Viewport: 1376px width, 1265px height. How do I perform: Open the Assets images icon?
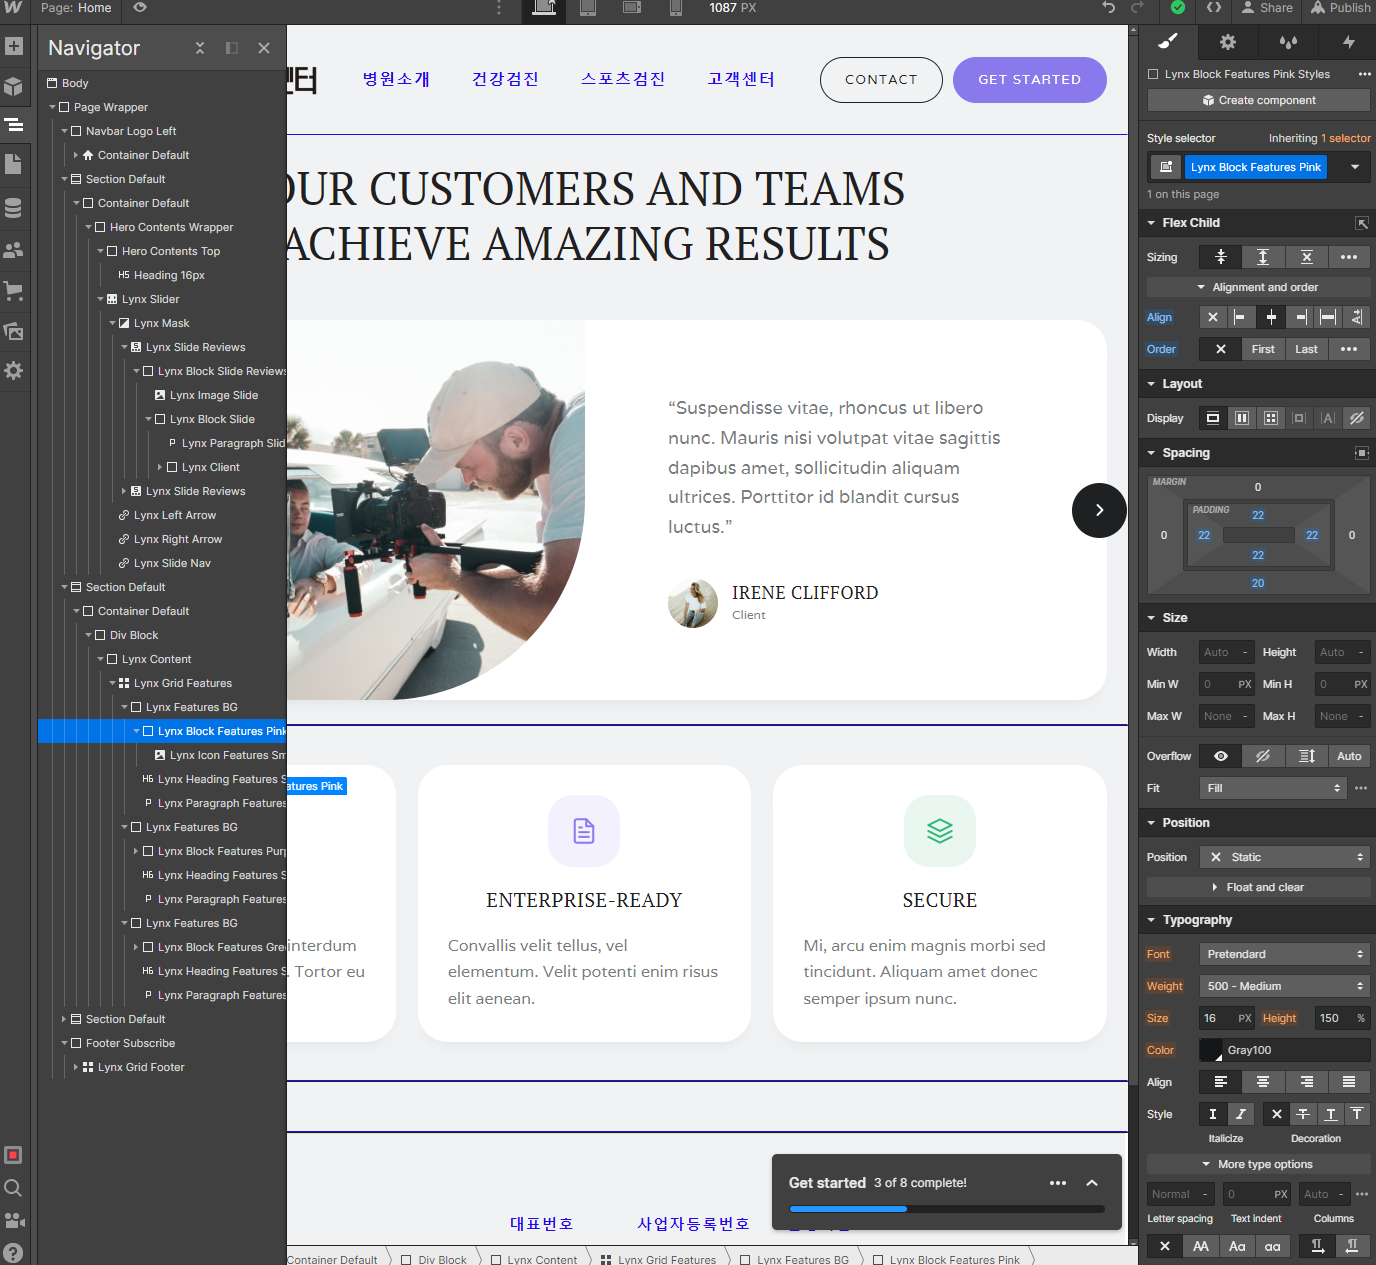pyautogui.click(x=14, y=331)
